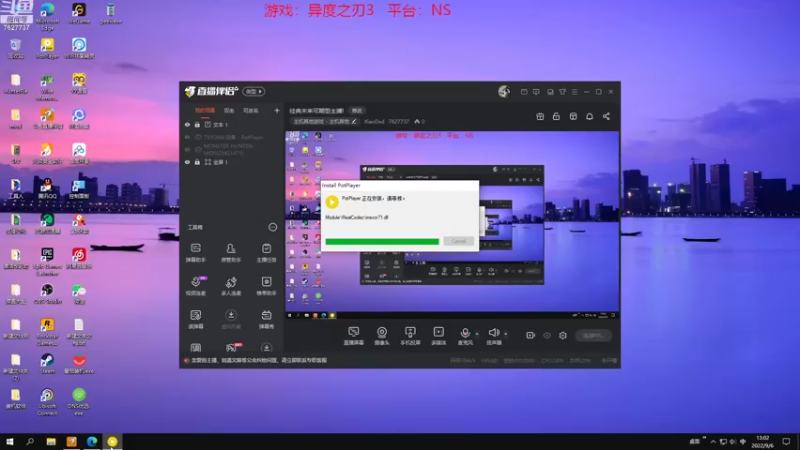Open File Explorer from taskbar
Viewport: 800px width, 450px height.
point(51,441)
